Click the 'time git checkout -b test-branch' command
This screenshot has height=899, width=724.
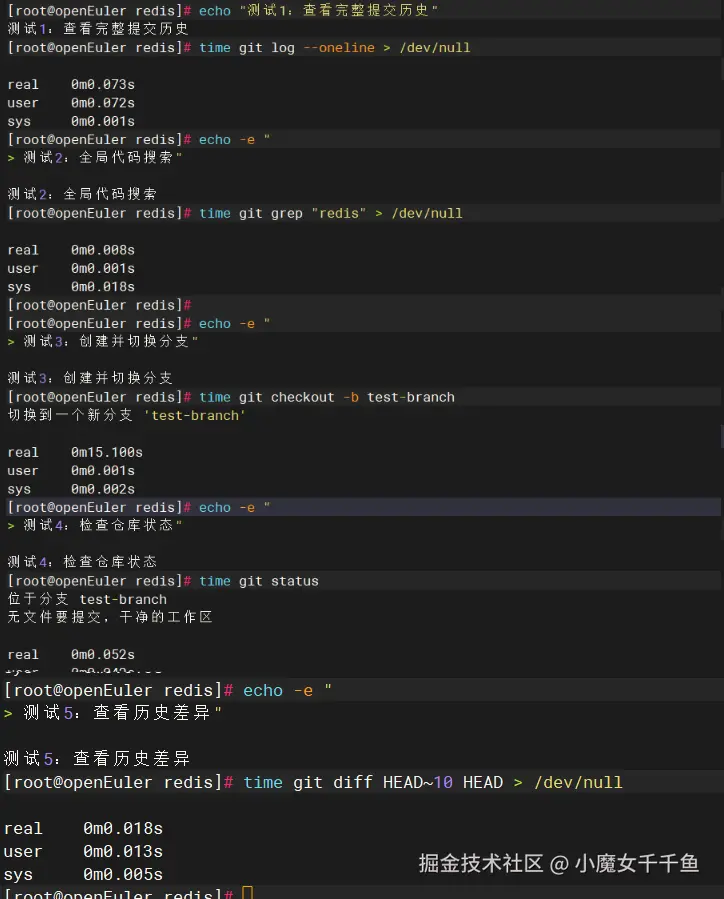pyautogui.click(x=327, y=397)
